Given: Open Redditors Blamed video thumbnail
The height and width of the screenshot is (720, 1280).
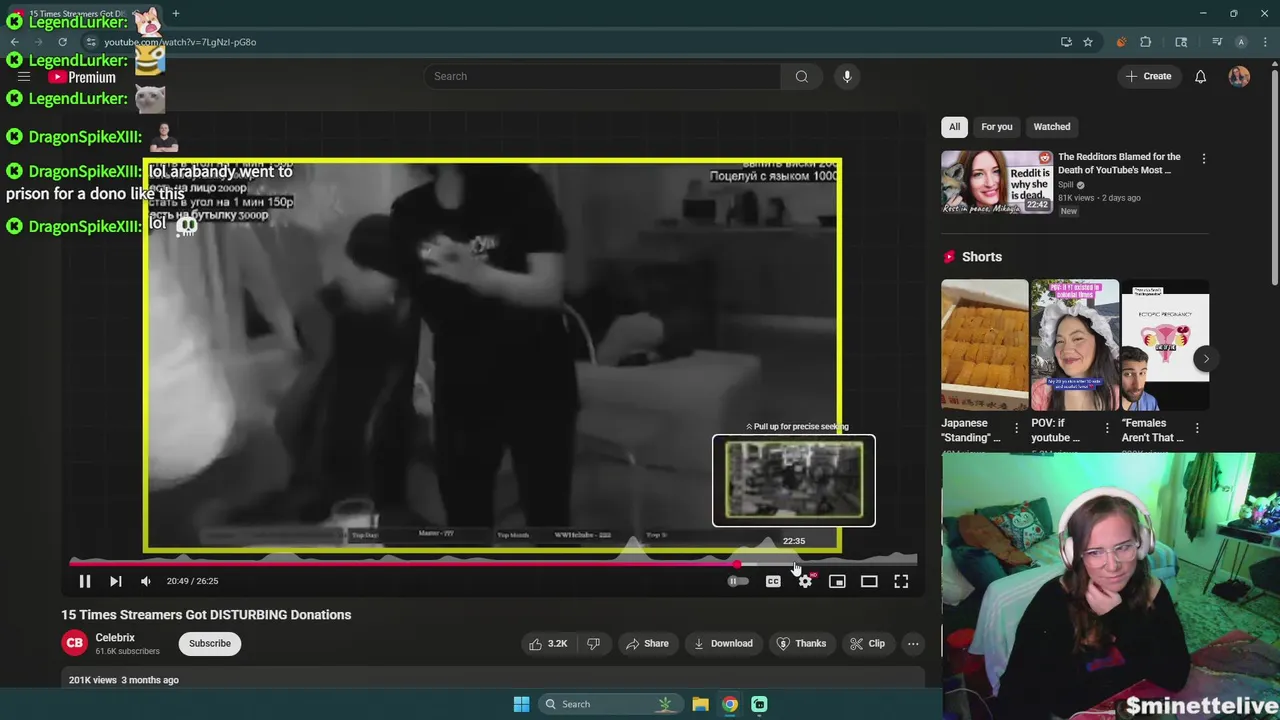Looking at the screenshot, I should 997,182.
